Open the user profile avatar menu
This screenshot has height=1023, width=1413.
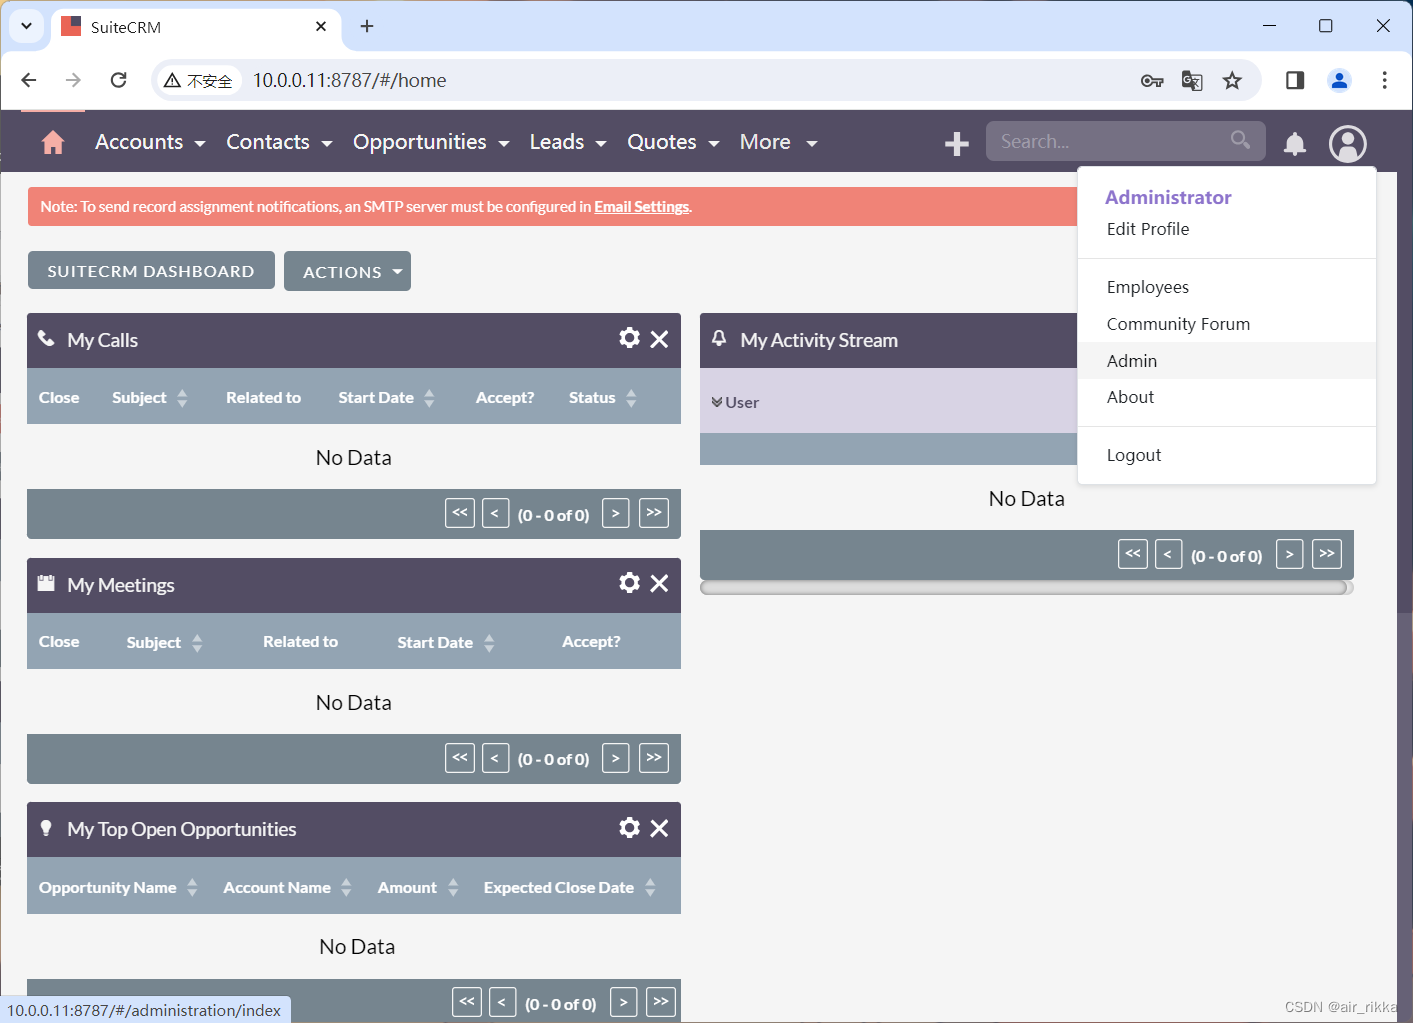1347,144
